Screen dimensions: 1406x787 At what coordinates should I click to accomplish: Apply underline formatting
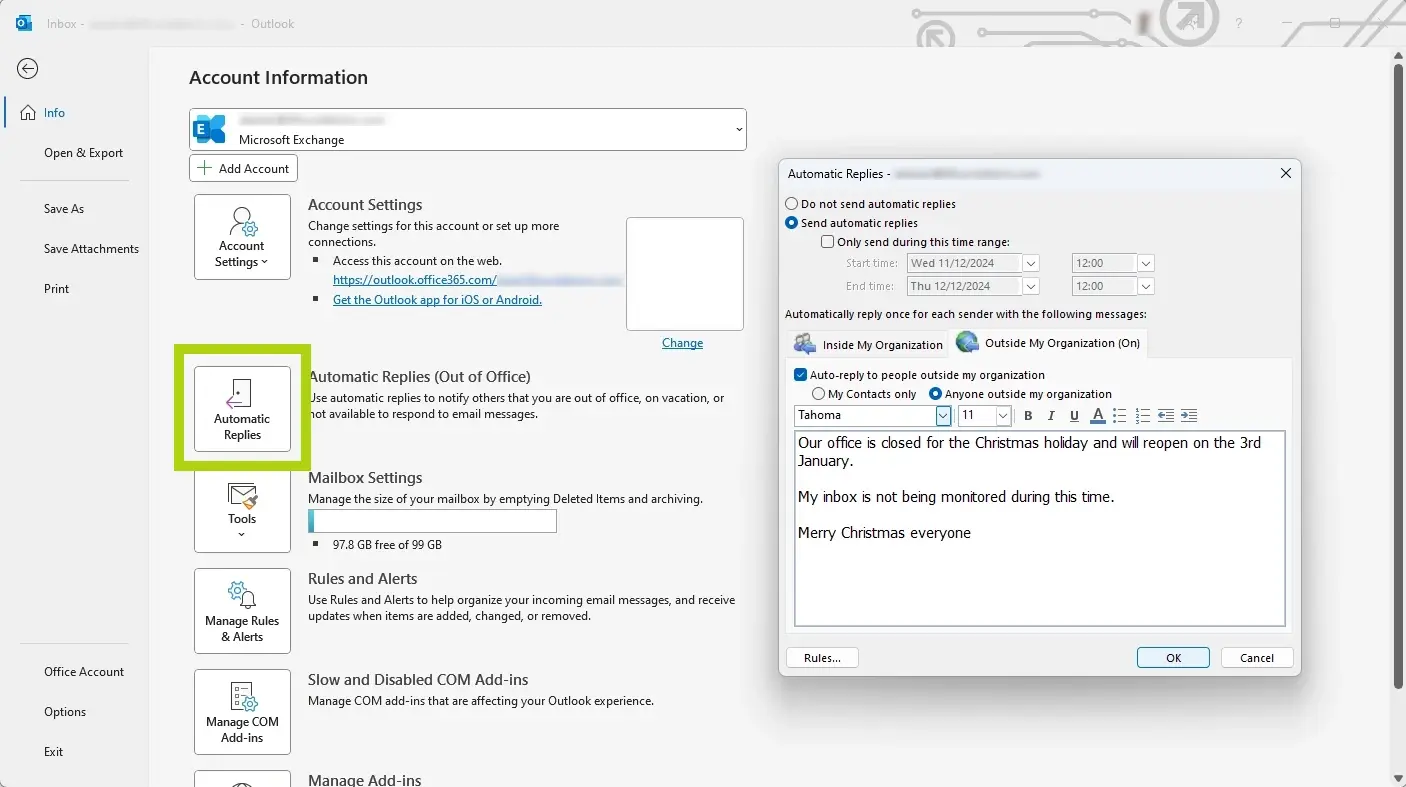1074,415
